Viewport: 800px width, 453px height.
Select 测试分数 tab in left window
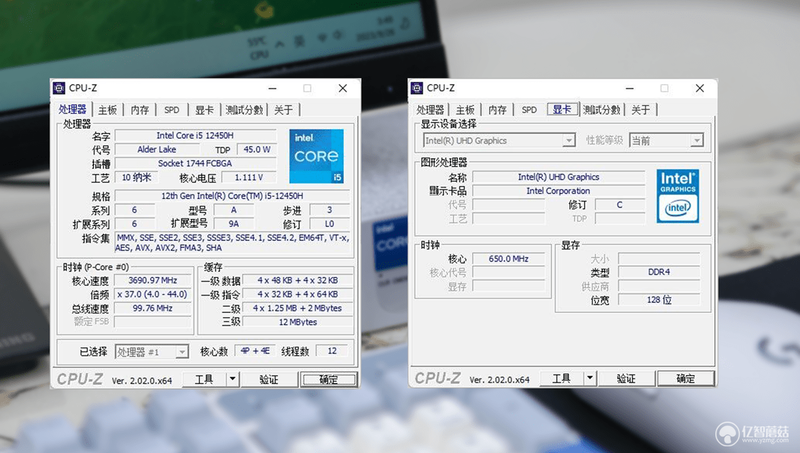pyautogui.click(x=244, y=110)
